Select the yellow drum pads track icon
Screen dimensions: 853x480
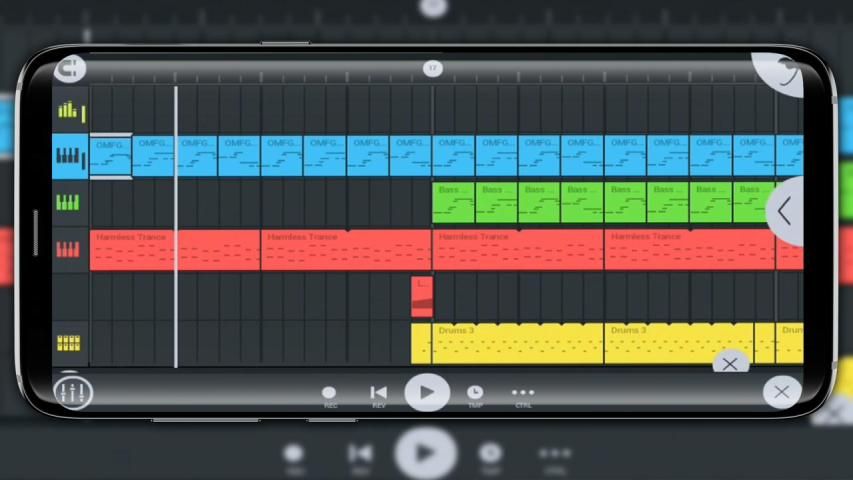[68, 343]
